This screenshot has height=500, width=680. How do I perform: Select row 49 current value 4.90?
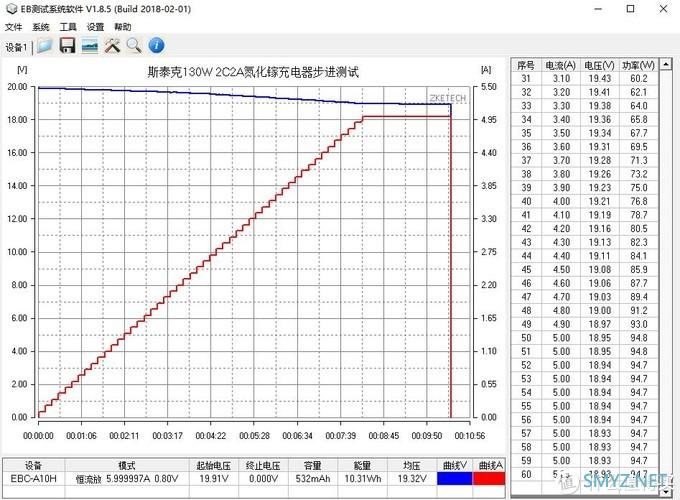561,324
